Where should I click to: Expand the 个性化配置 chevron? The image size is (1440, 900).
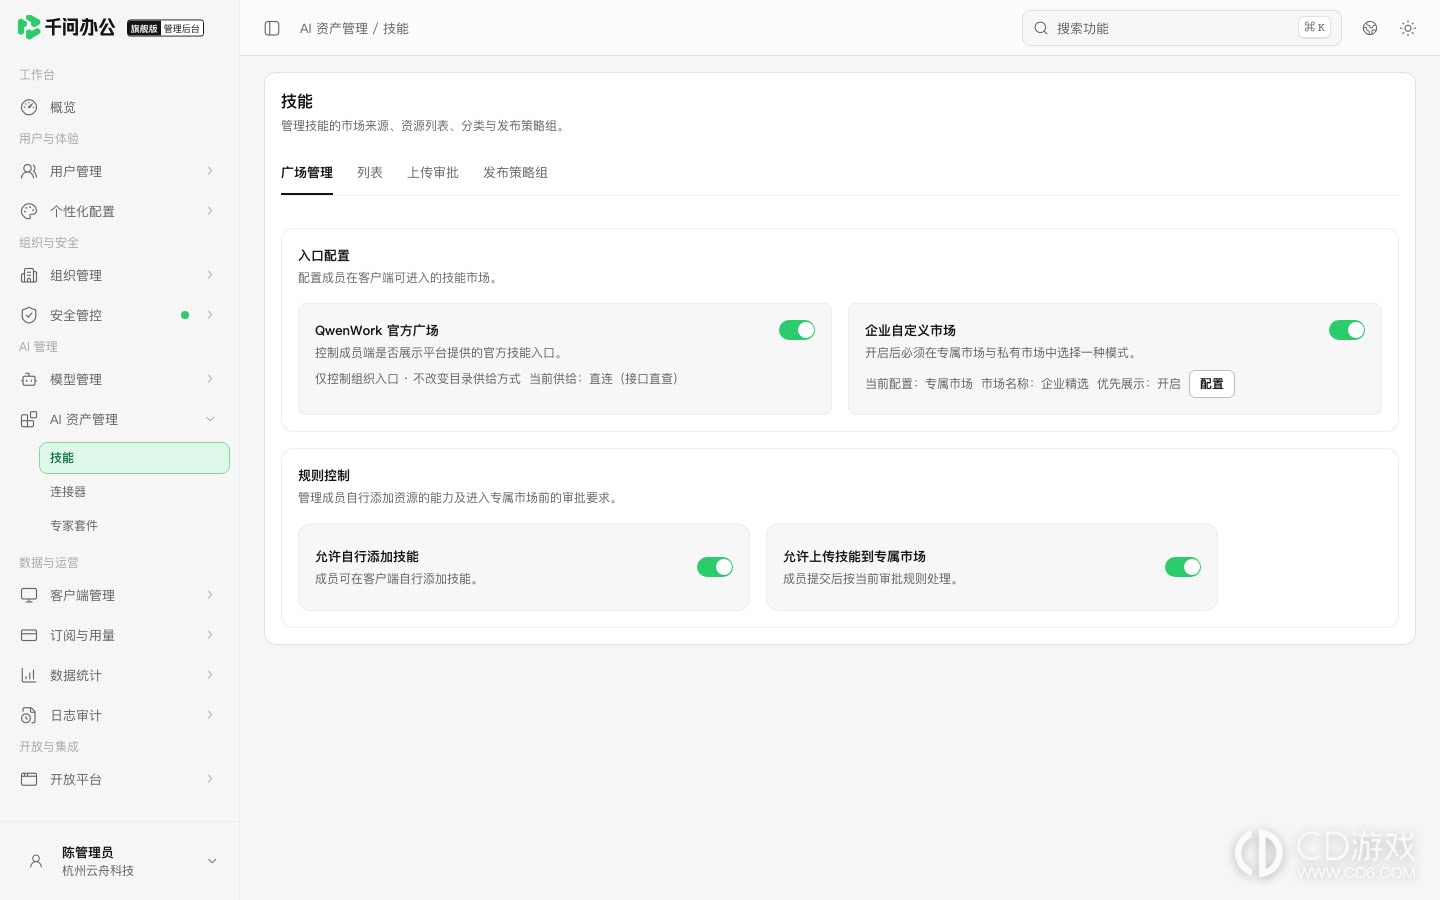(210, 211)
